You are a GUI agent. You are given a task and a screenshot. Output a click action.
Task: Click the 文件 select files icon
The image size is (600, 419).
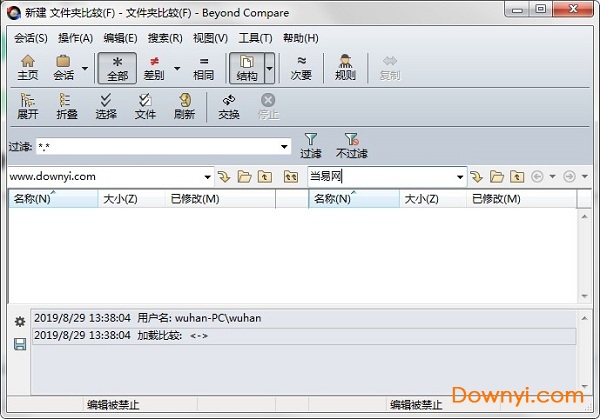pos(145,106)
